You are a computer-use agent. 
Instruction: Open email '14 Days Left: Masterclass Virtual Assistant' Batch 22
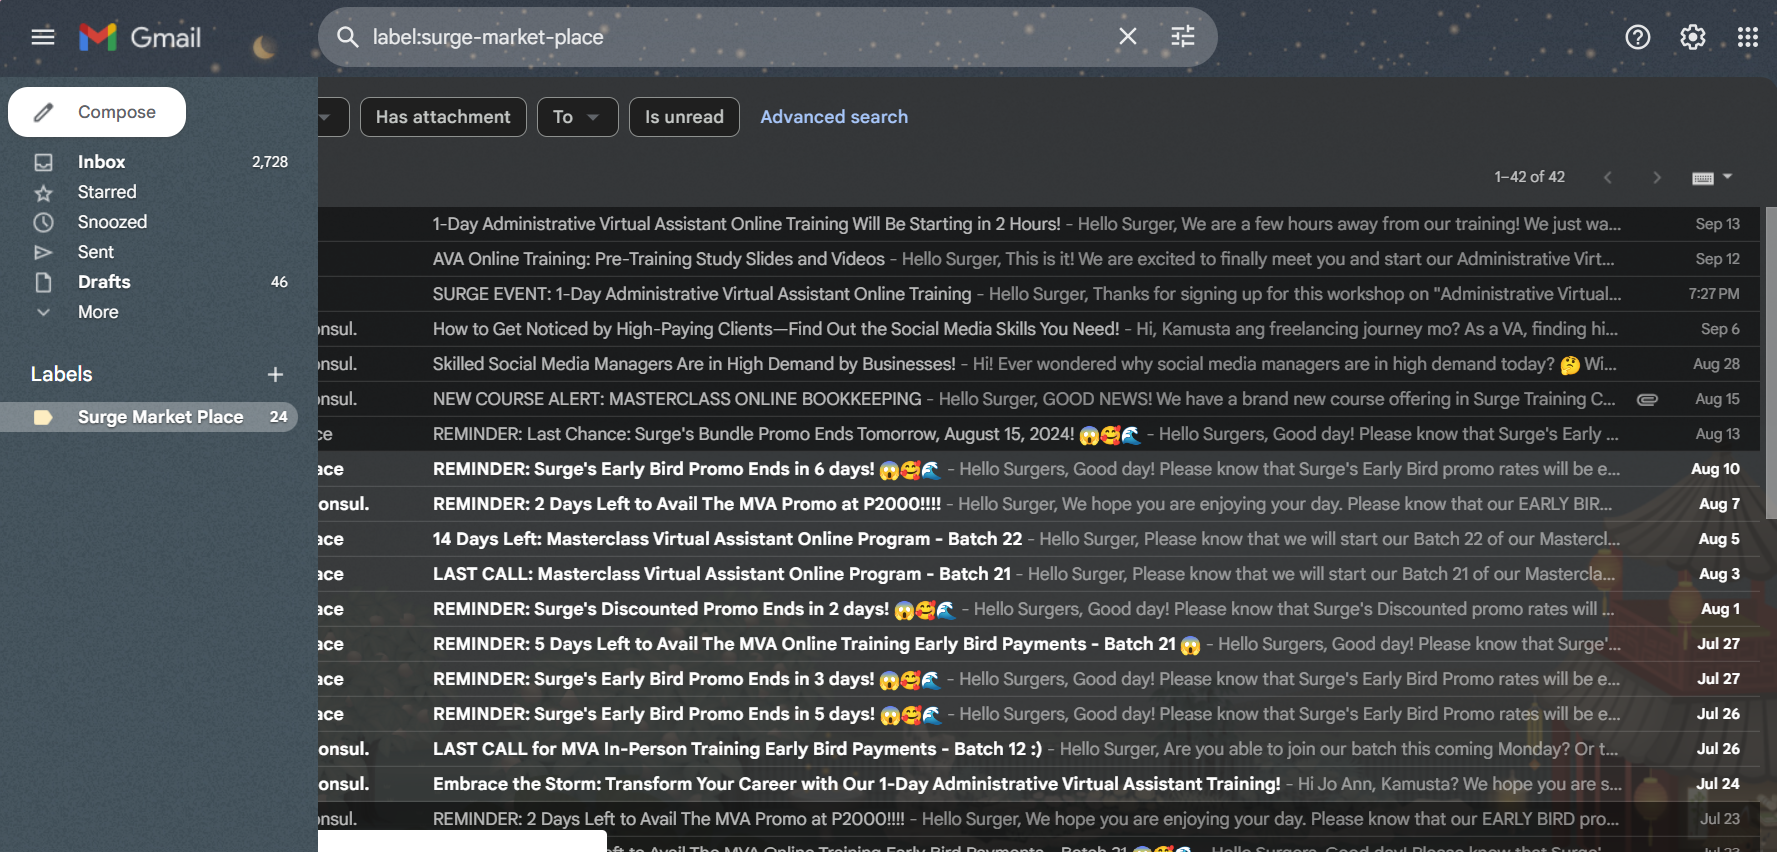coord(1039,539)
